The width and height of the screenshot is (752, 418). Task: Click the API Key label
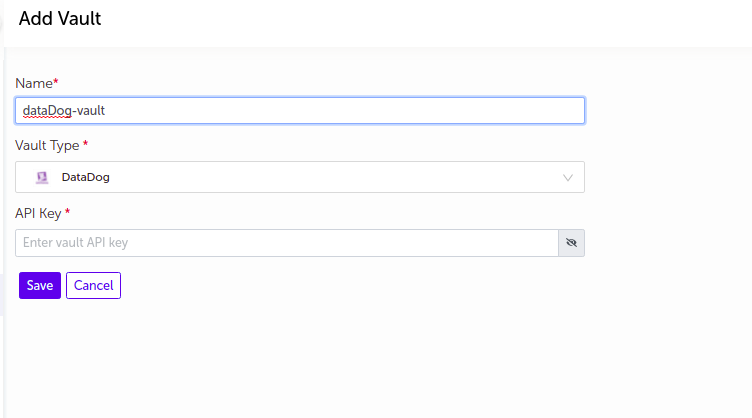pos(38,214)
